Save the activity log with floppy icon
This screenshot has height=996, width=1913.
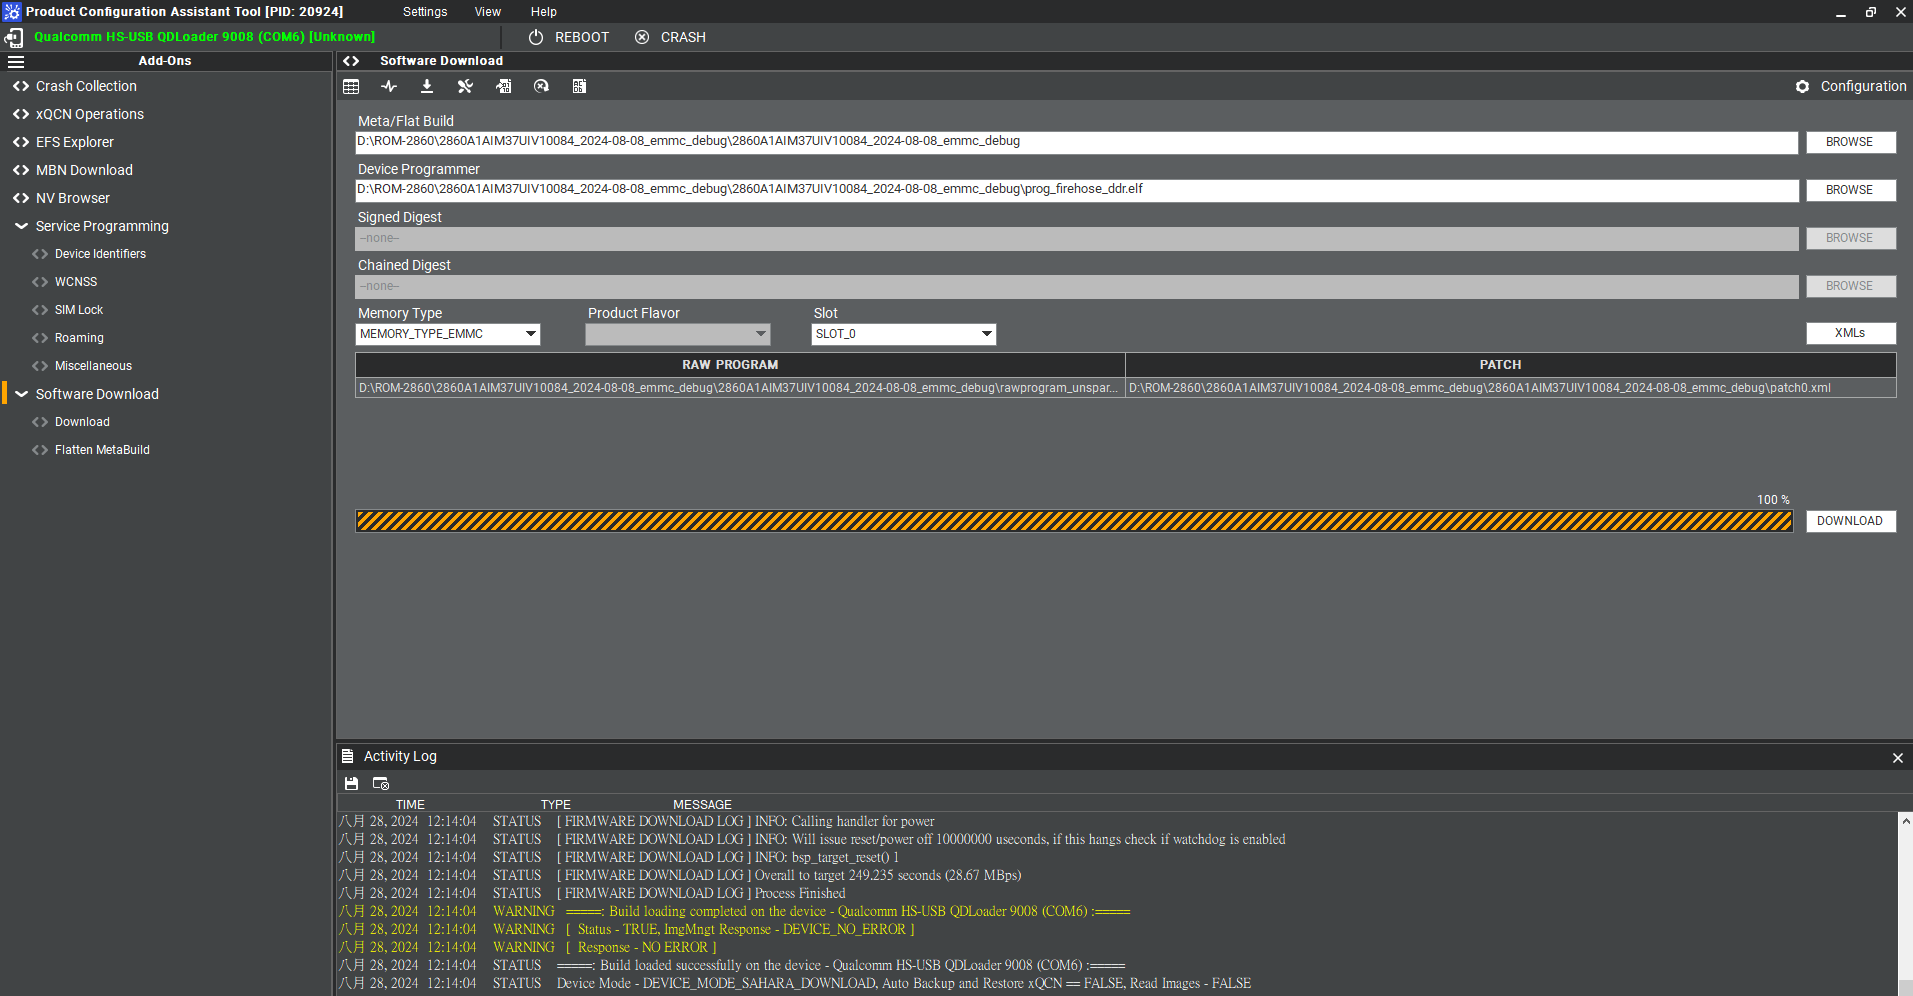point(351,784)
